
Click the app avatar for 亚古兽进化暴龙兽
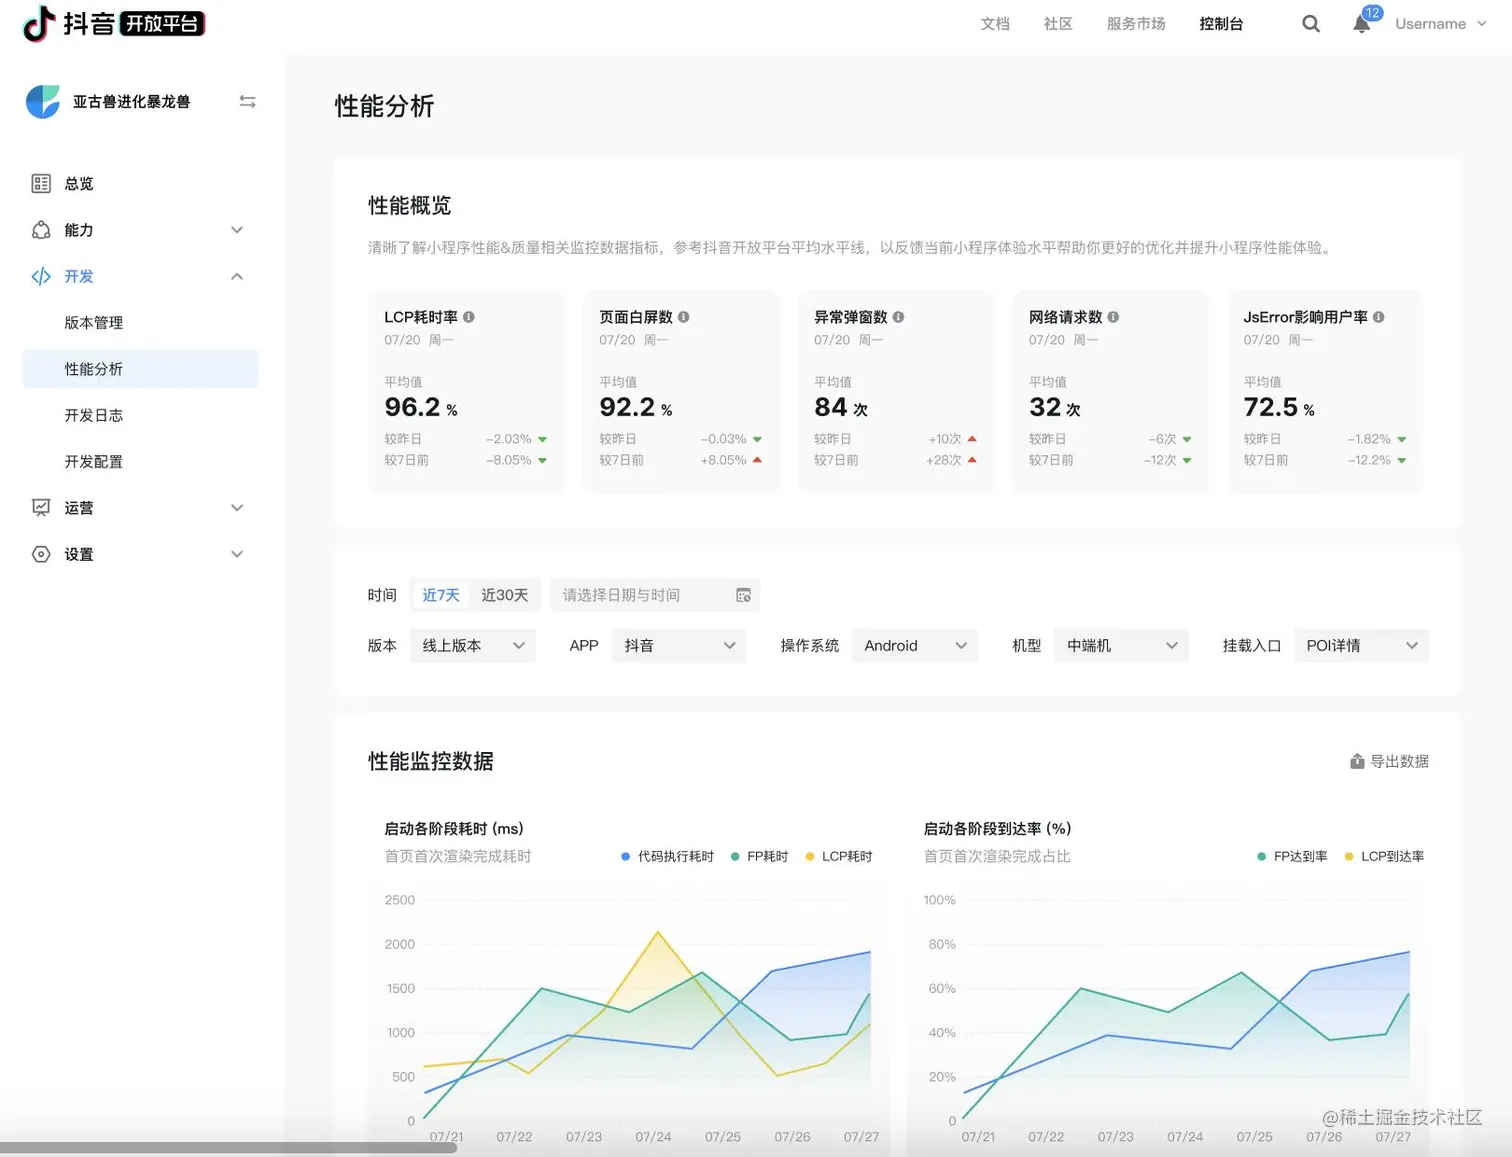[43, 102]
